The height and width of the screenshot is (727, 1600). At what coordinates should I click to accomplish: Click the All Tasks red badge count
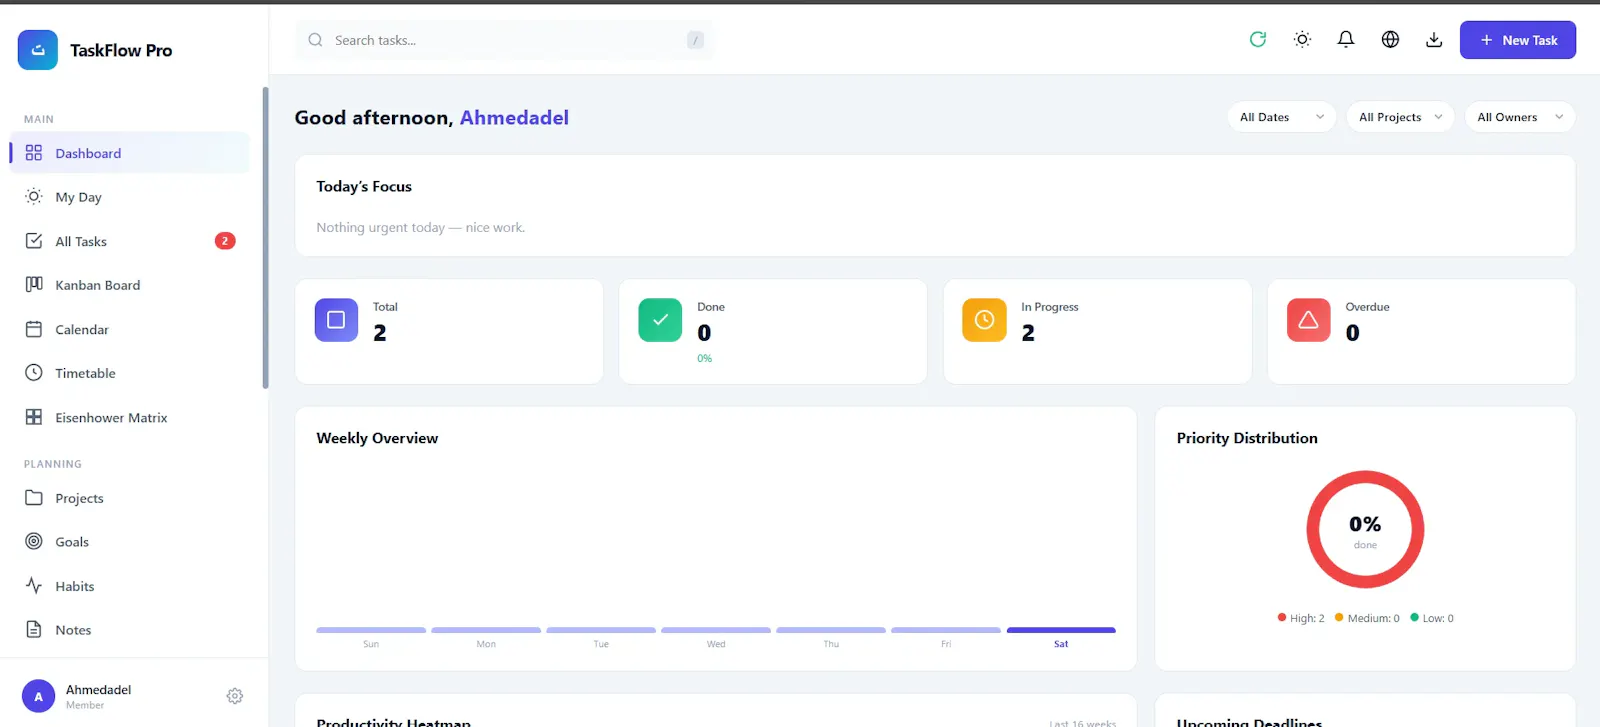pos(225,241)
